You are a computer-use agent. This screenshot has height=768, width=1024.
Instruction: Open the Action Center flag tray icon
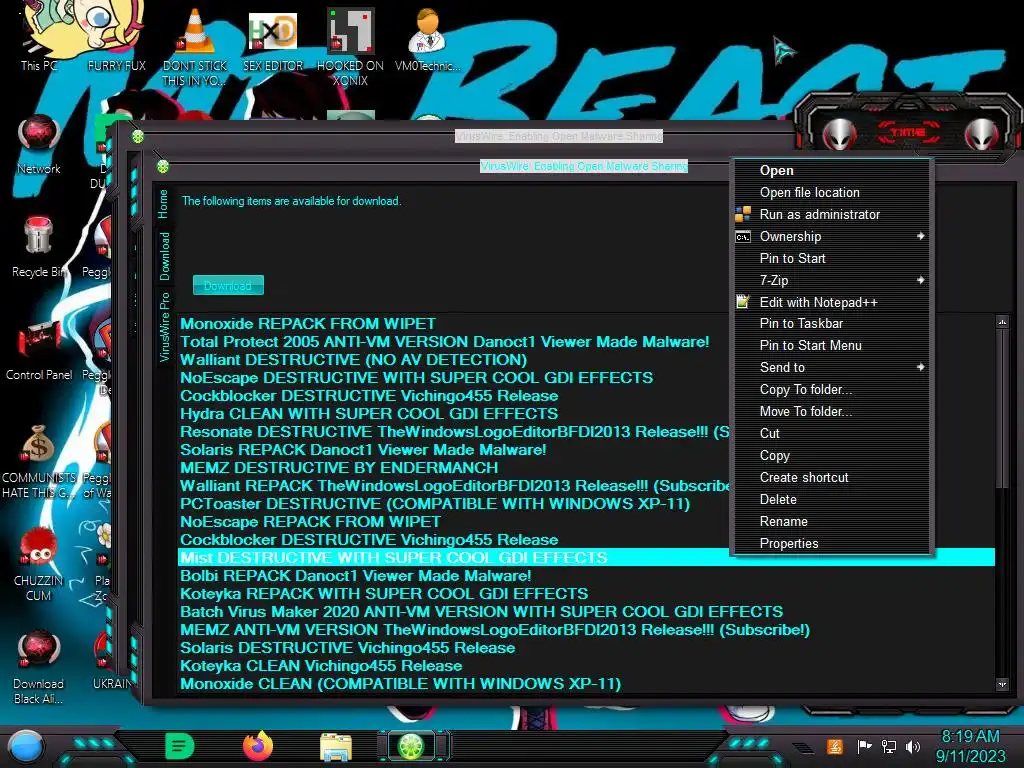(864, 746)
